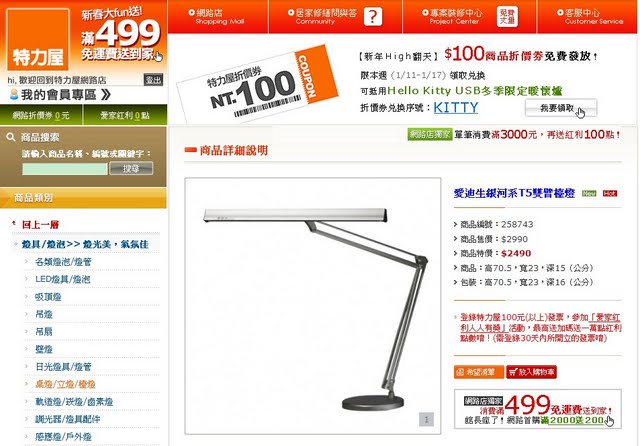Screen dimensions: 640x446
Task: Expand the 各類燈泡/燈管 category
Action: tap(63, 262)
